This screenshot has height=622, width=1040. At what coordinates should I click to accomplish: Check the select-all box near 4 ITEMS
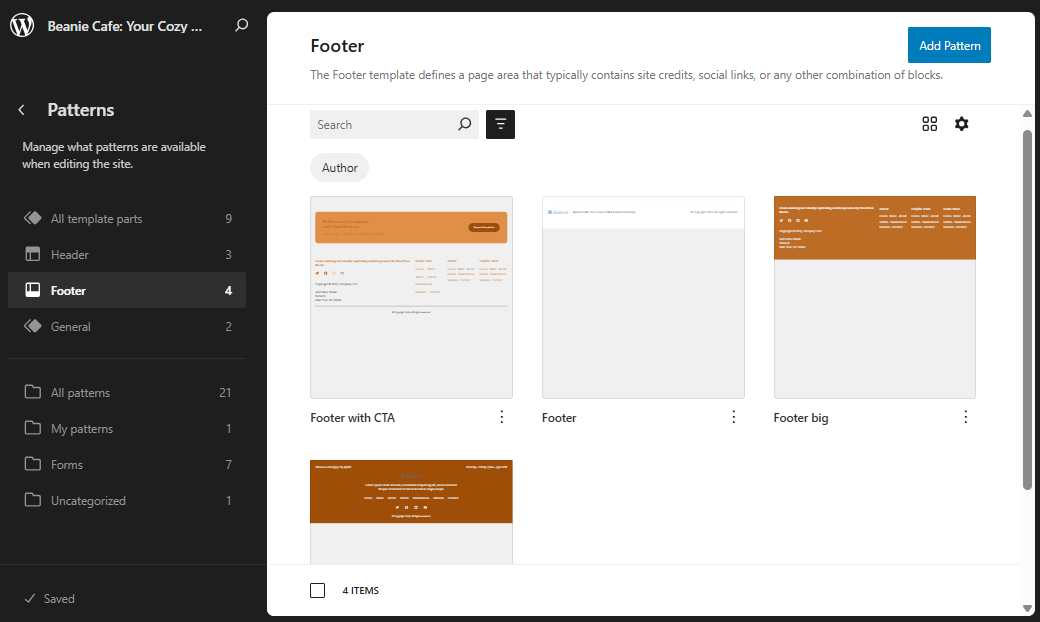click(x=317, y=590)
